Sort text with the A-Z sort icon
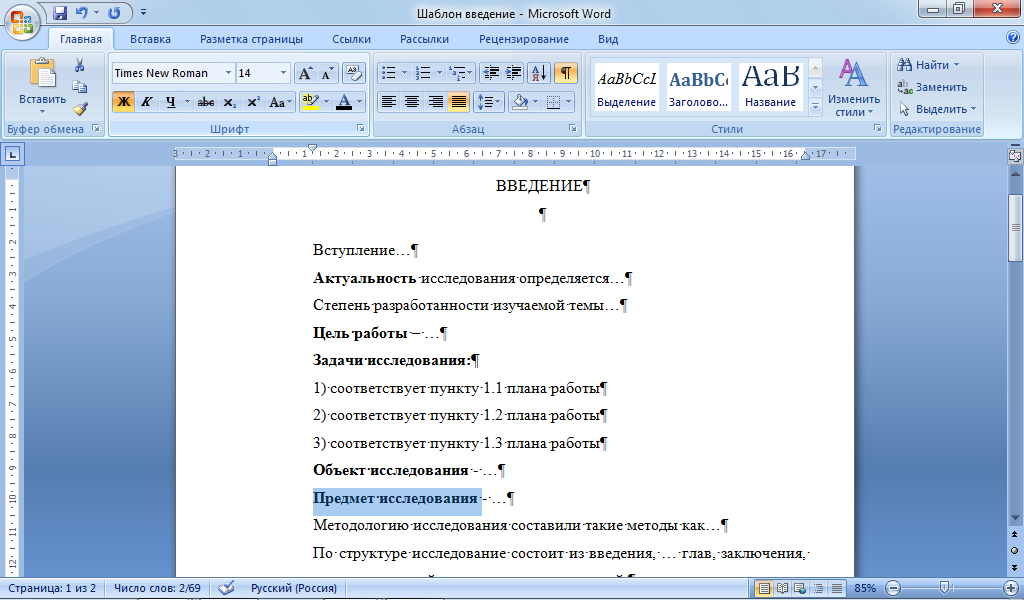 pos(539,73)
